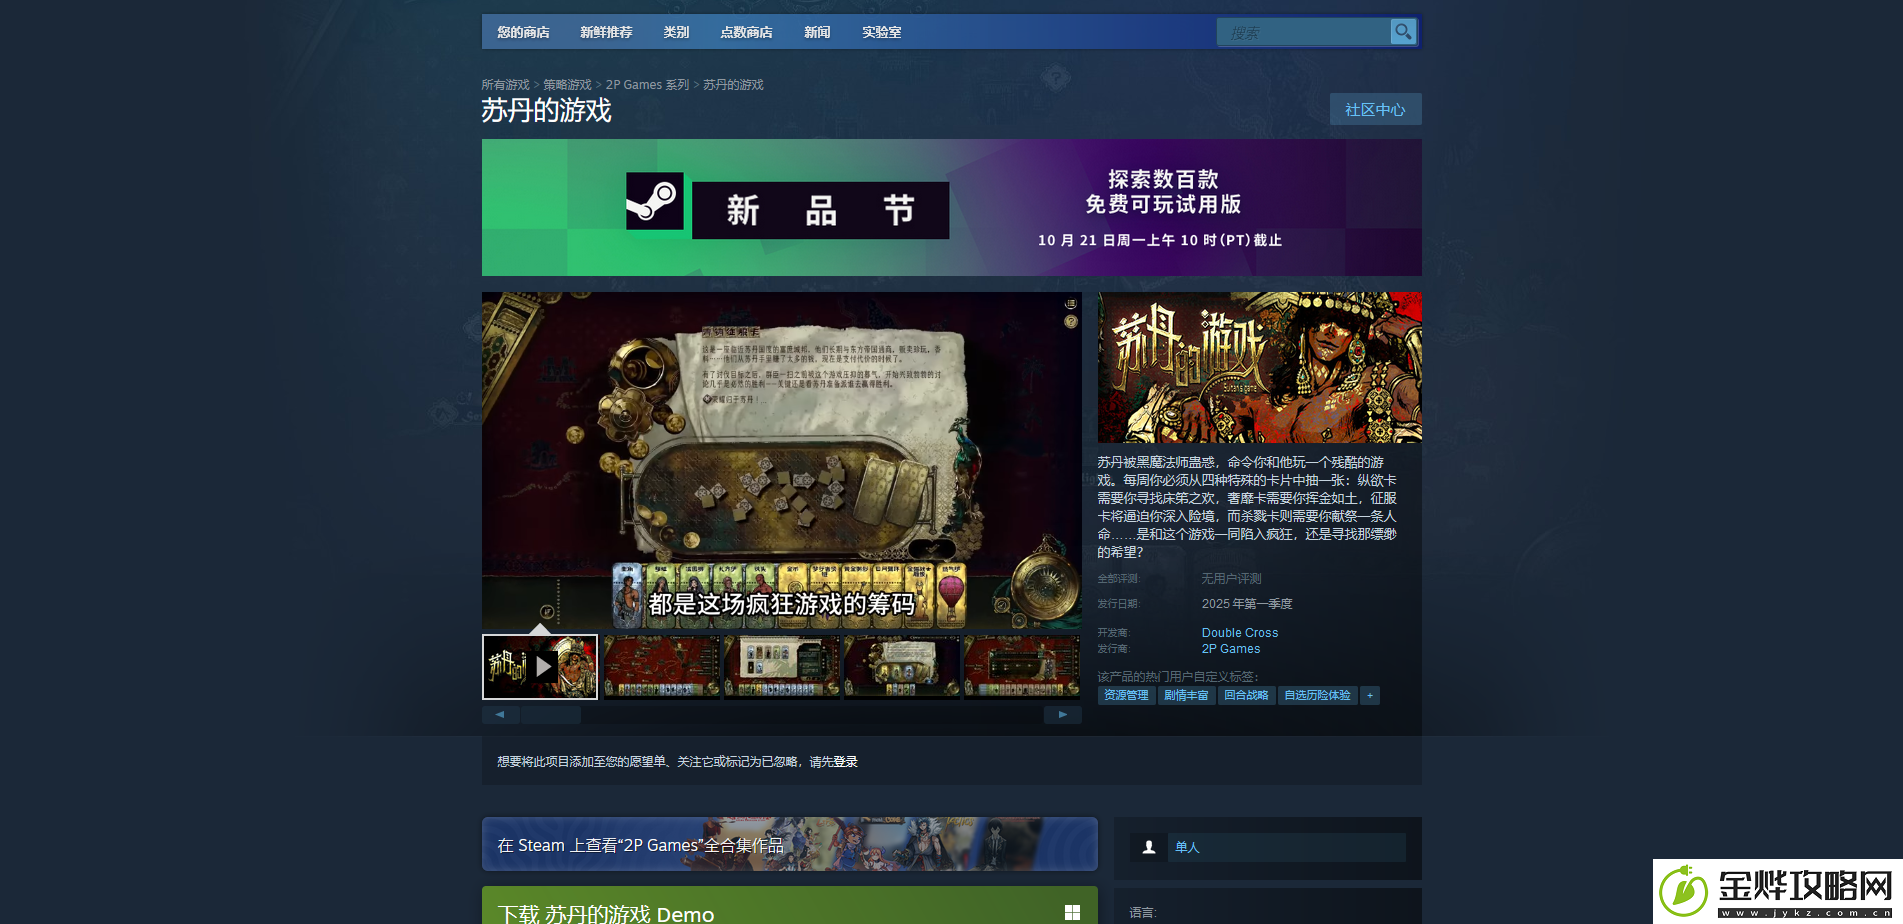Select the 剧情丰富 tag
This screenshot has height=924, width=1903.
coord(1186,695)
